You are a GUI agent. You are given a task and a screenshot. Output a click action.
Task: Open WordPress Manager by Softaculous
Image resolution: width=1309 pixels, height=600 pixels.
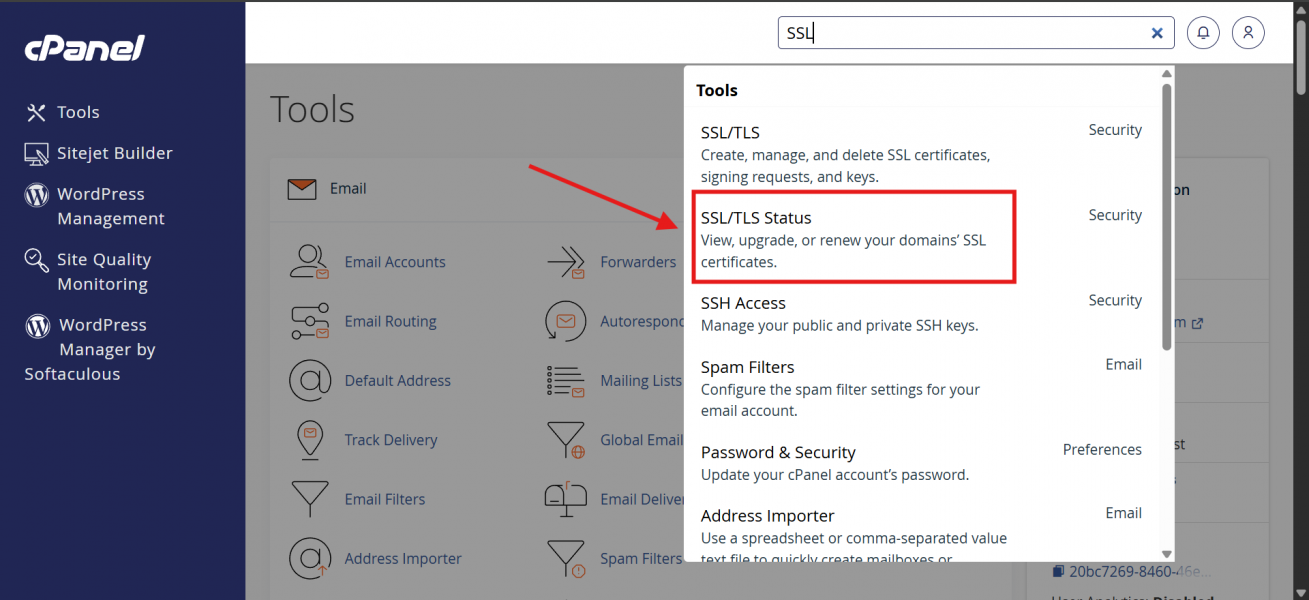coord(90,349)
